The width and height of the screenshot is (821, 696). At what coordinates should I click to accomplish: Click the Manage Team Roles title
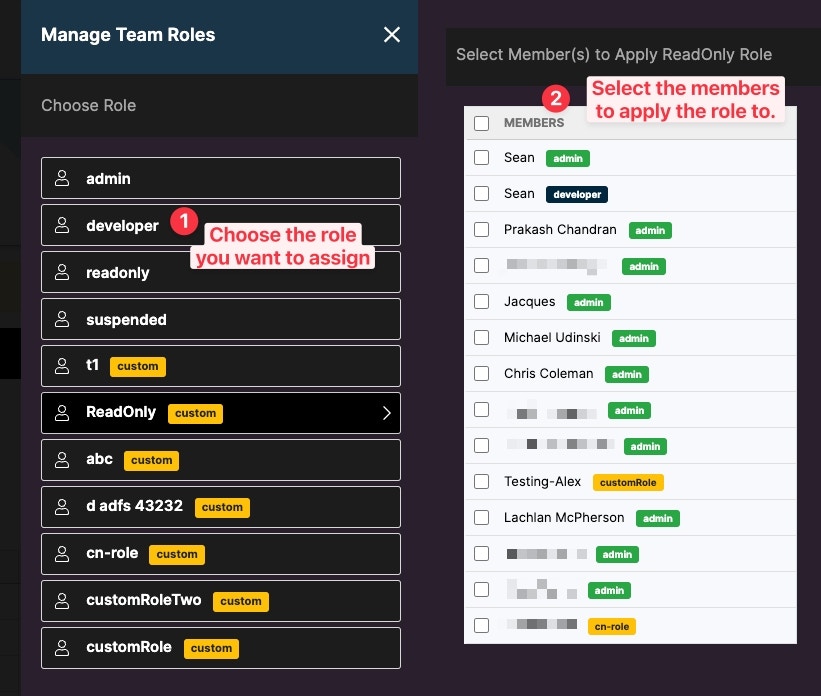click(128, 35)
